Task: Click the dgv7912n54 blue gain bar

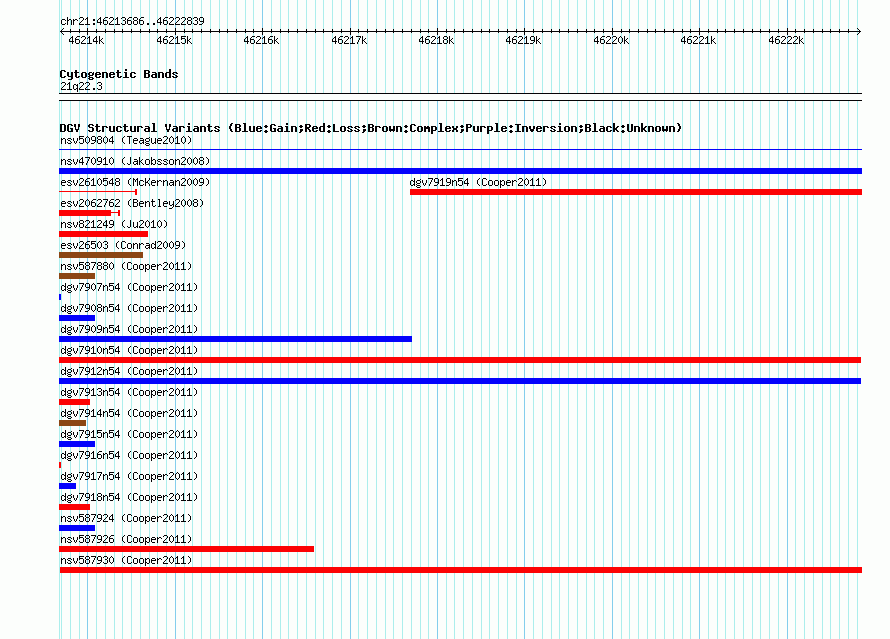Action: [x=460, y=381]
